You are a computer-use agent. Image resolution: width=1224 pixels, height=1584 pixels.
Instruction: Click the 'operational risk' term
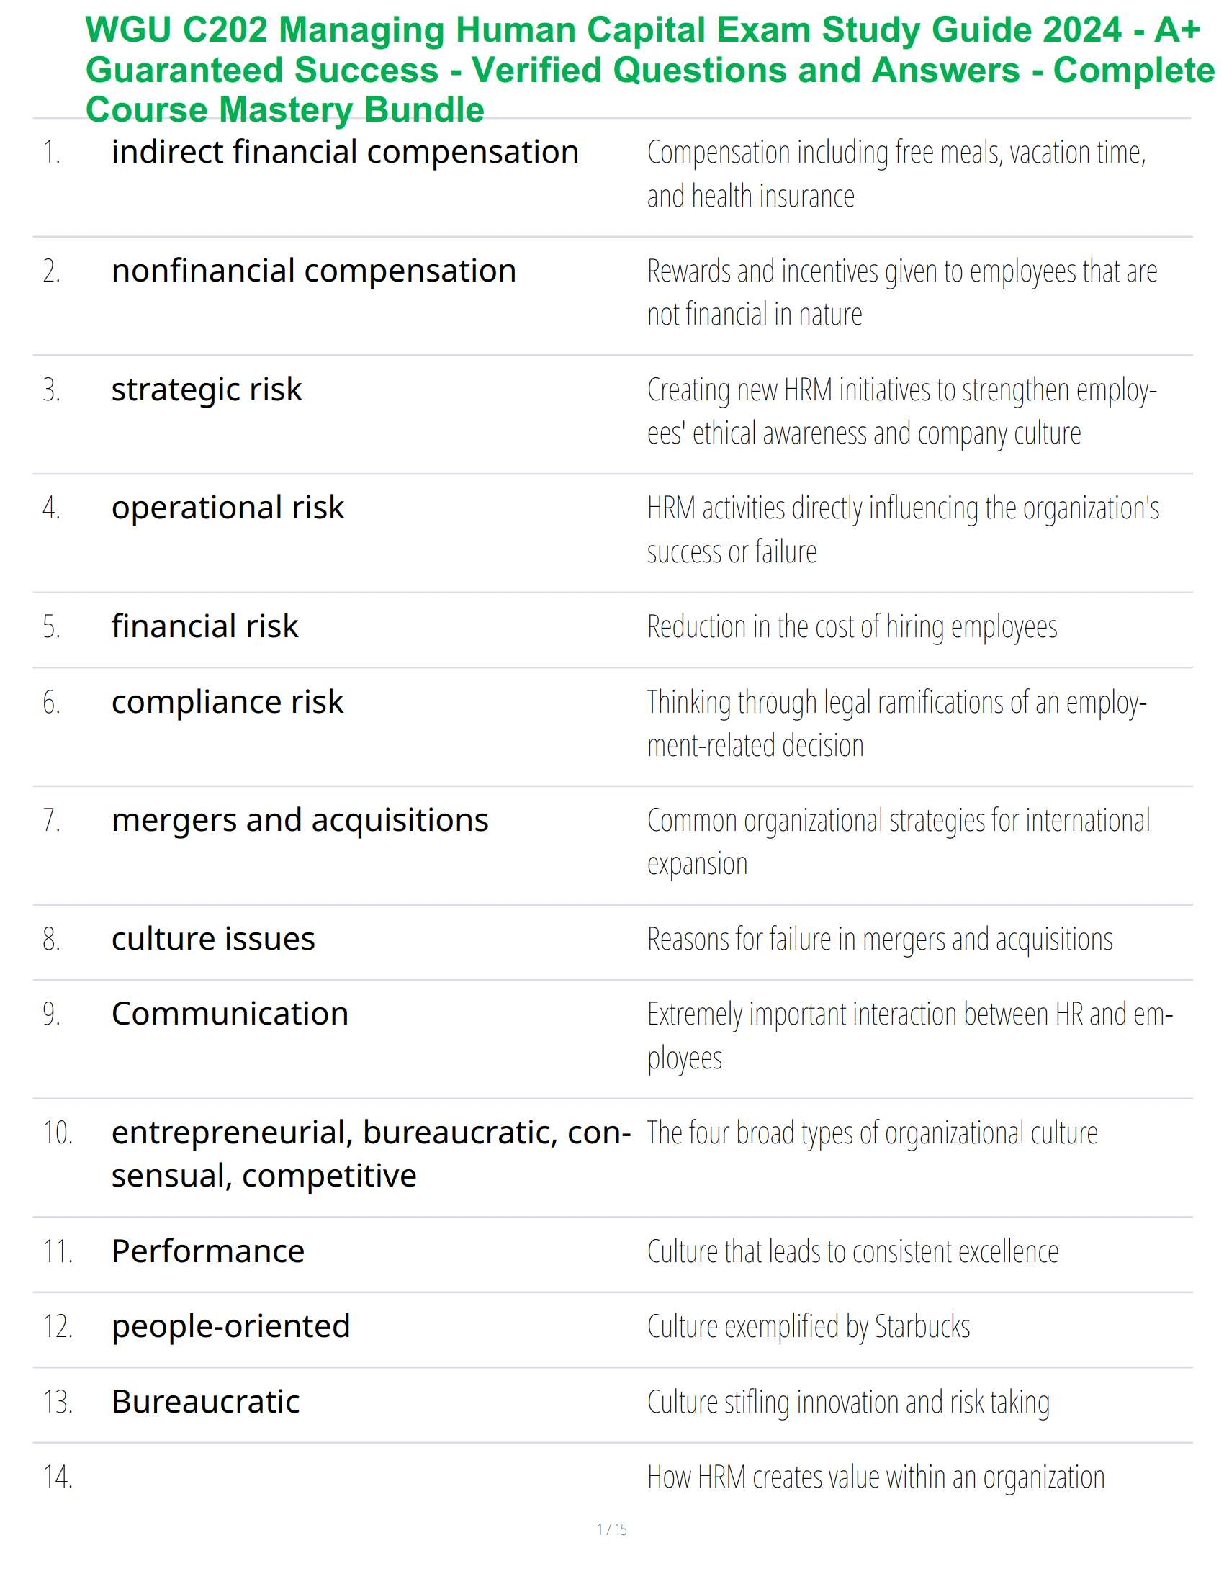(227, 508)
